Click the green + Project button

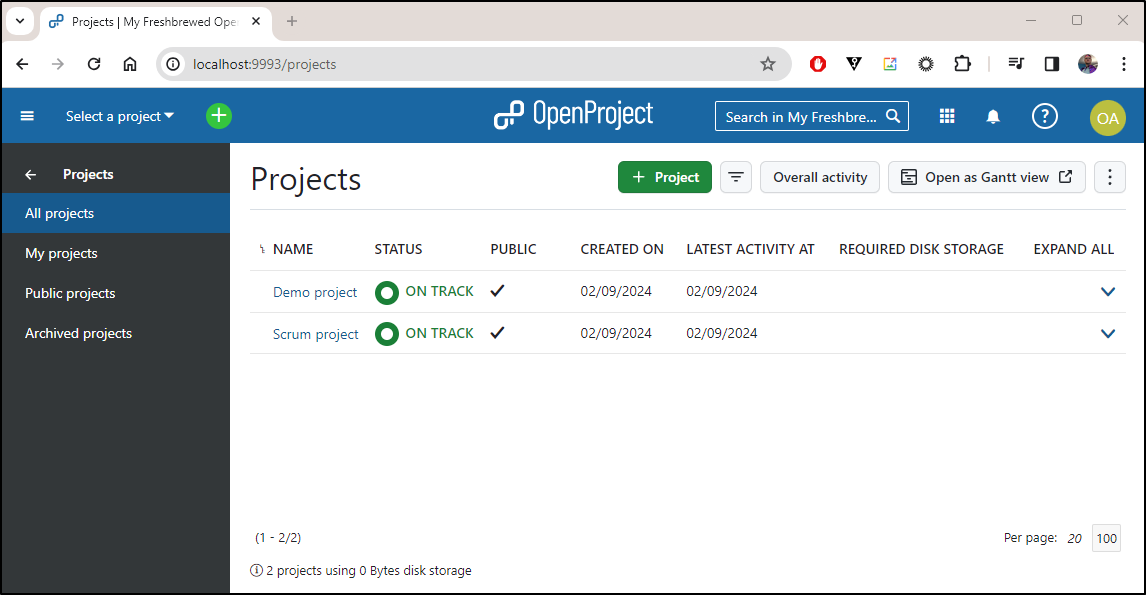[665, 177]
